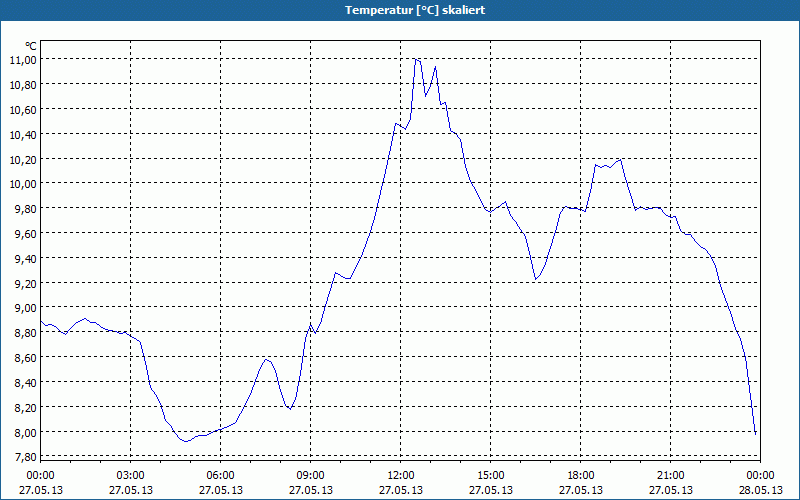Click the 18:00 time label
Image resolution: width=800 pixels, height=500 pixels.
point(581,476)
